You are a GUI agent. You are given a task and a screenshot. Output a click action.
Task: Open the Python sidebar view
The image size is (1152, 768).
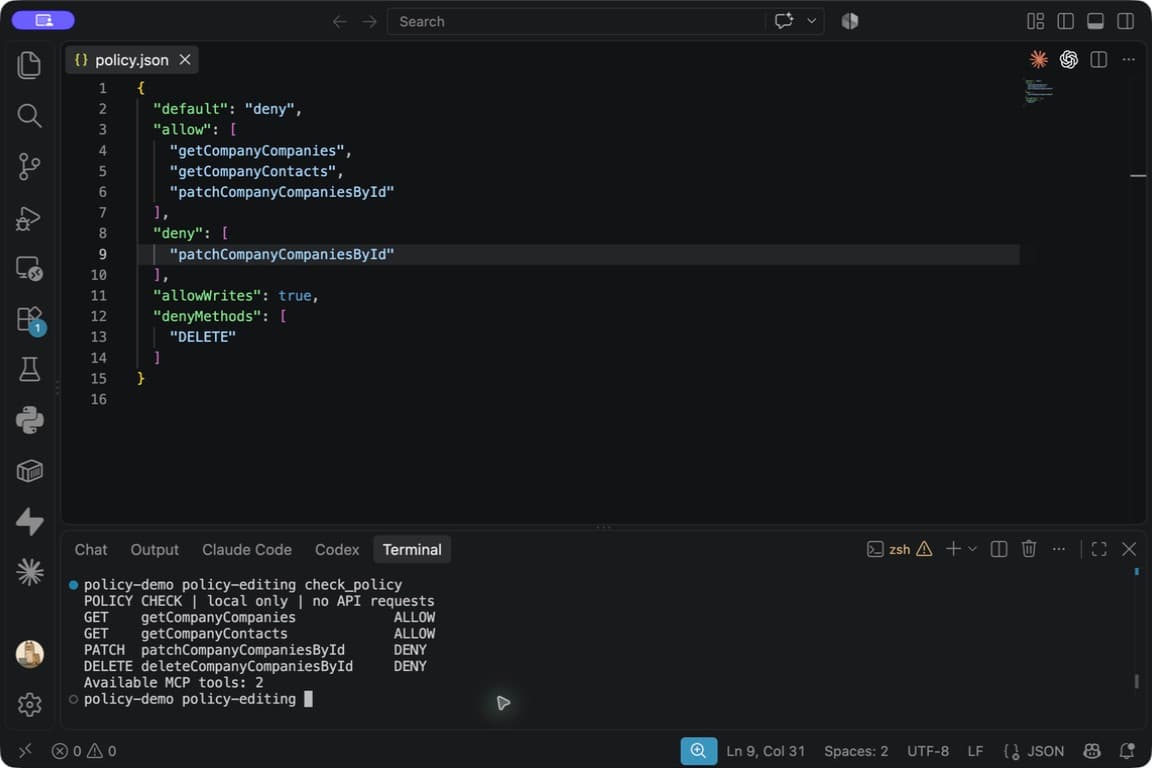[29, 420]
